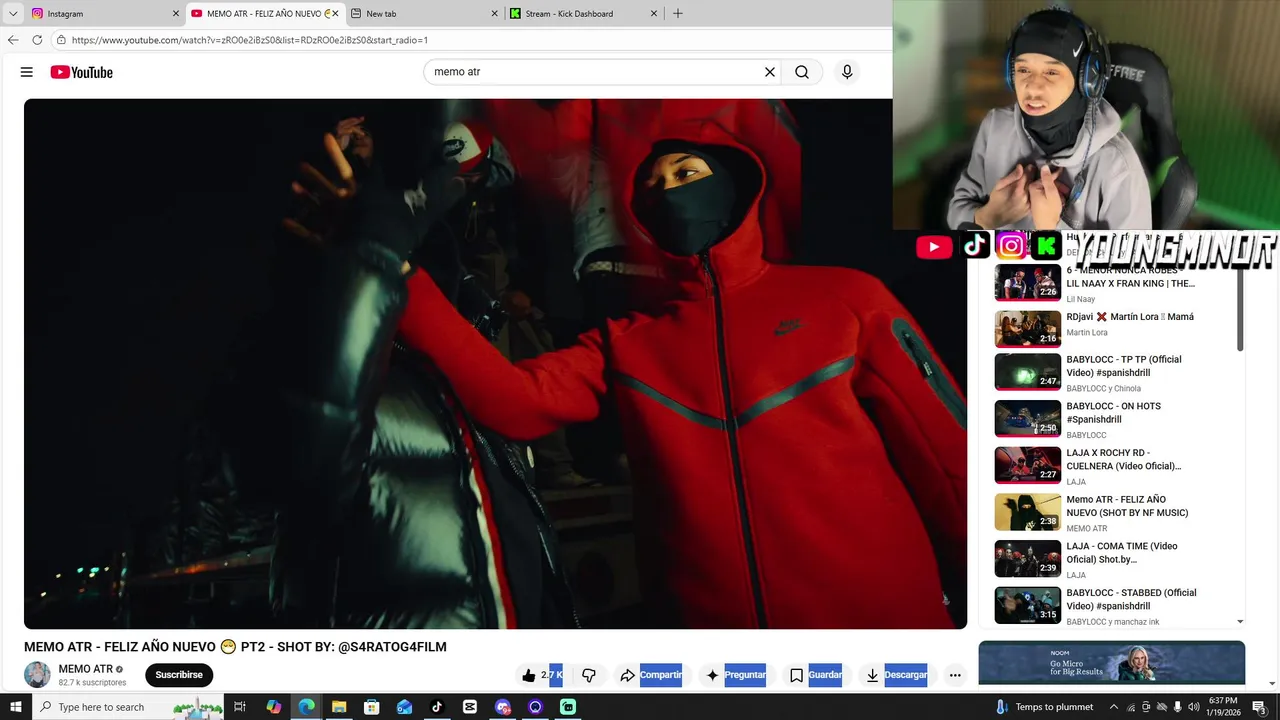This screenshot has width=1280, height=720.
Task: Go to the YouTube home logo
Action: pos(81,72)
